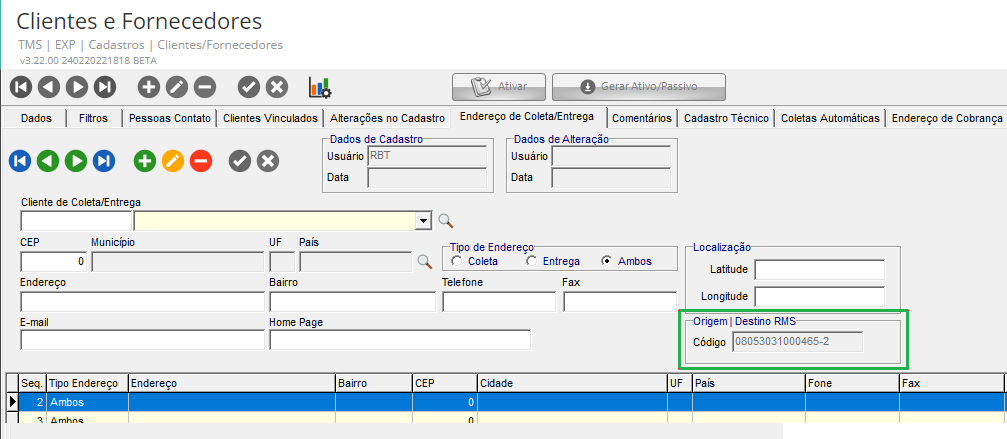Open the Endereço de Cobrança tab

pos(947,118)
